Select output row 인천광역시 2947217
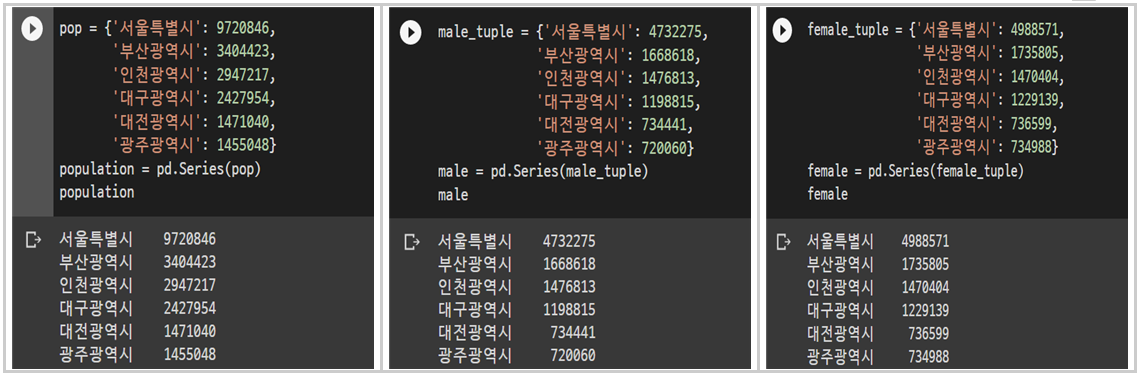The width and height of the screenshot is (1139, 374). click(138, 285)
